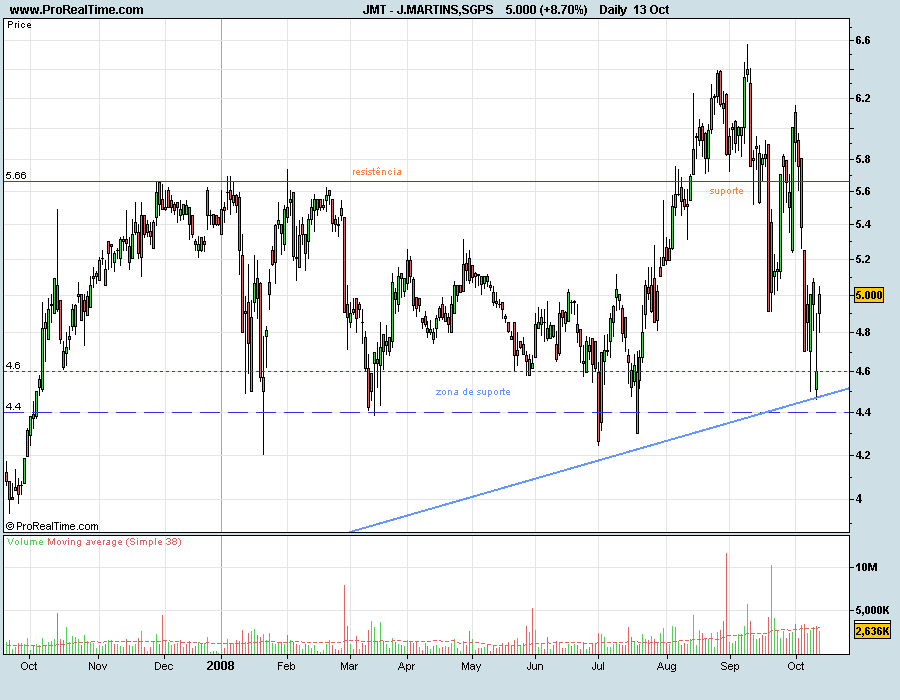Click the 5.66 resistance level label

pos(15,176)
